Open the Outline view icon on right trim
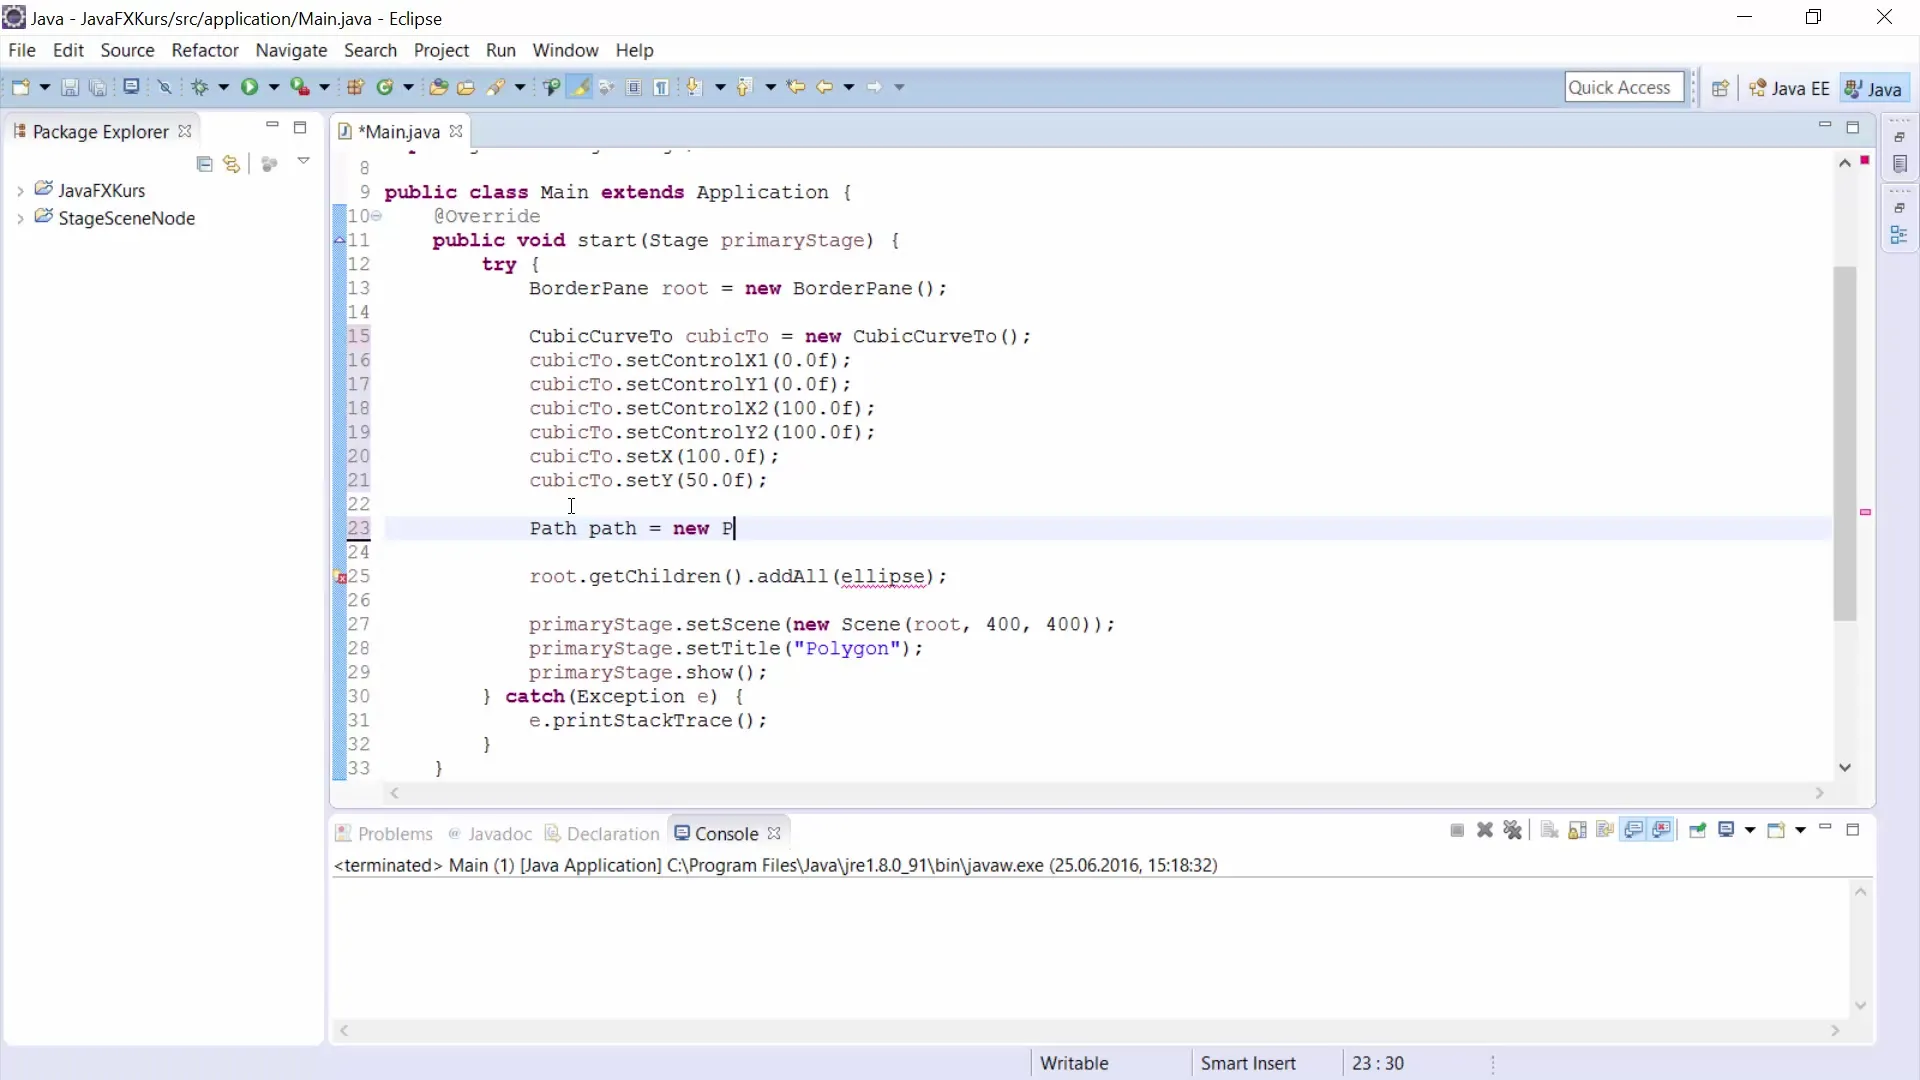The image size is (1920, 1080). click(x=1900, y=235)
